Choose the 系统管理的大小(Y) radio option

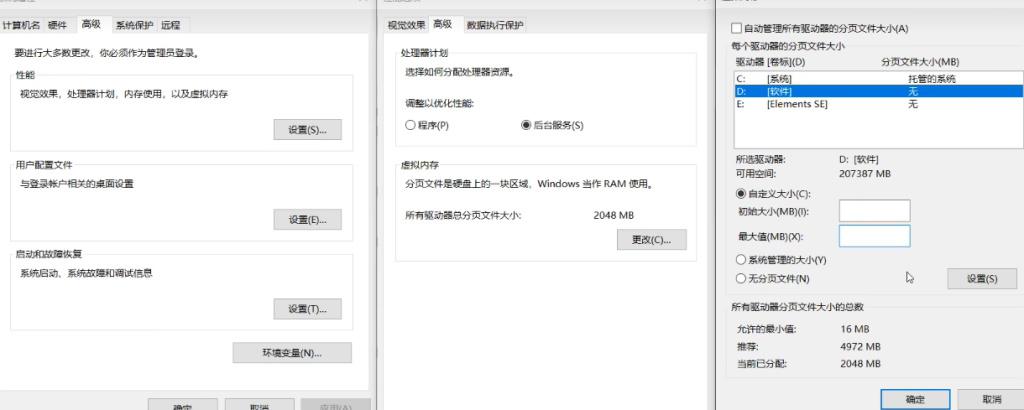pyautogui.click(x=741, y=260)
